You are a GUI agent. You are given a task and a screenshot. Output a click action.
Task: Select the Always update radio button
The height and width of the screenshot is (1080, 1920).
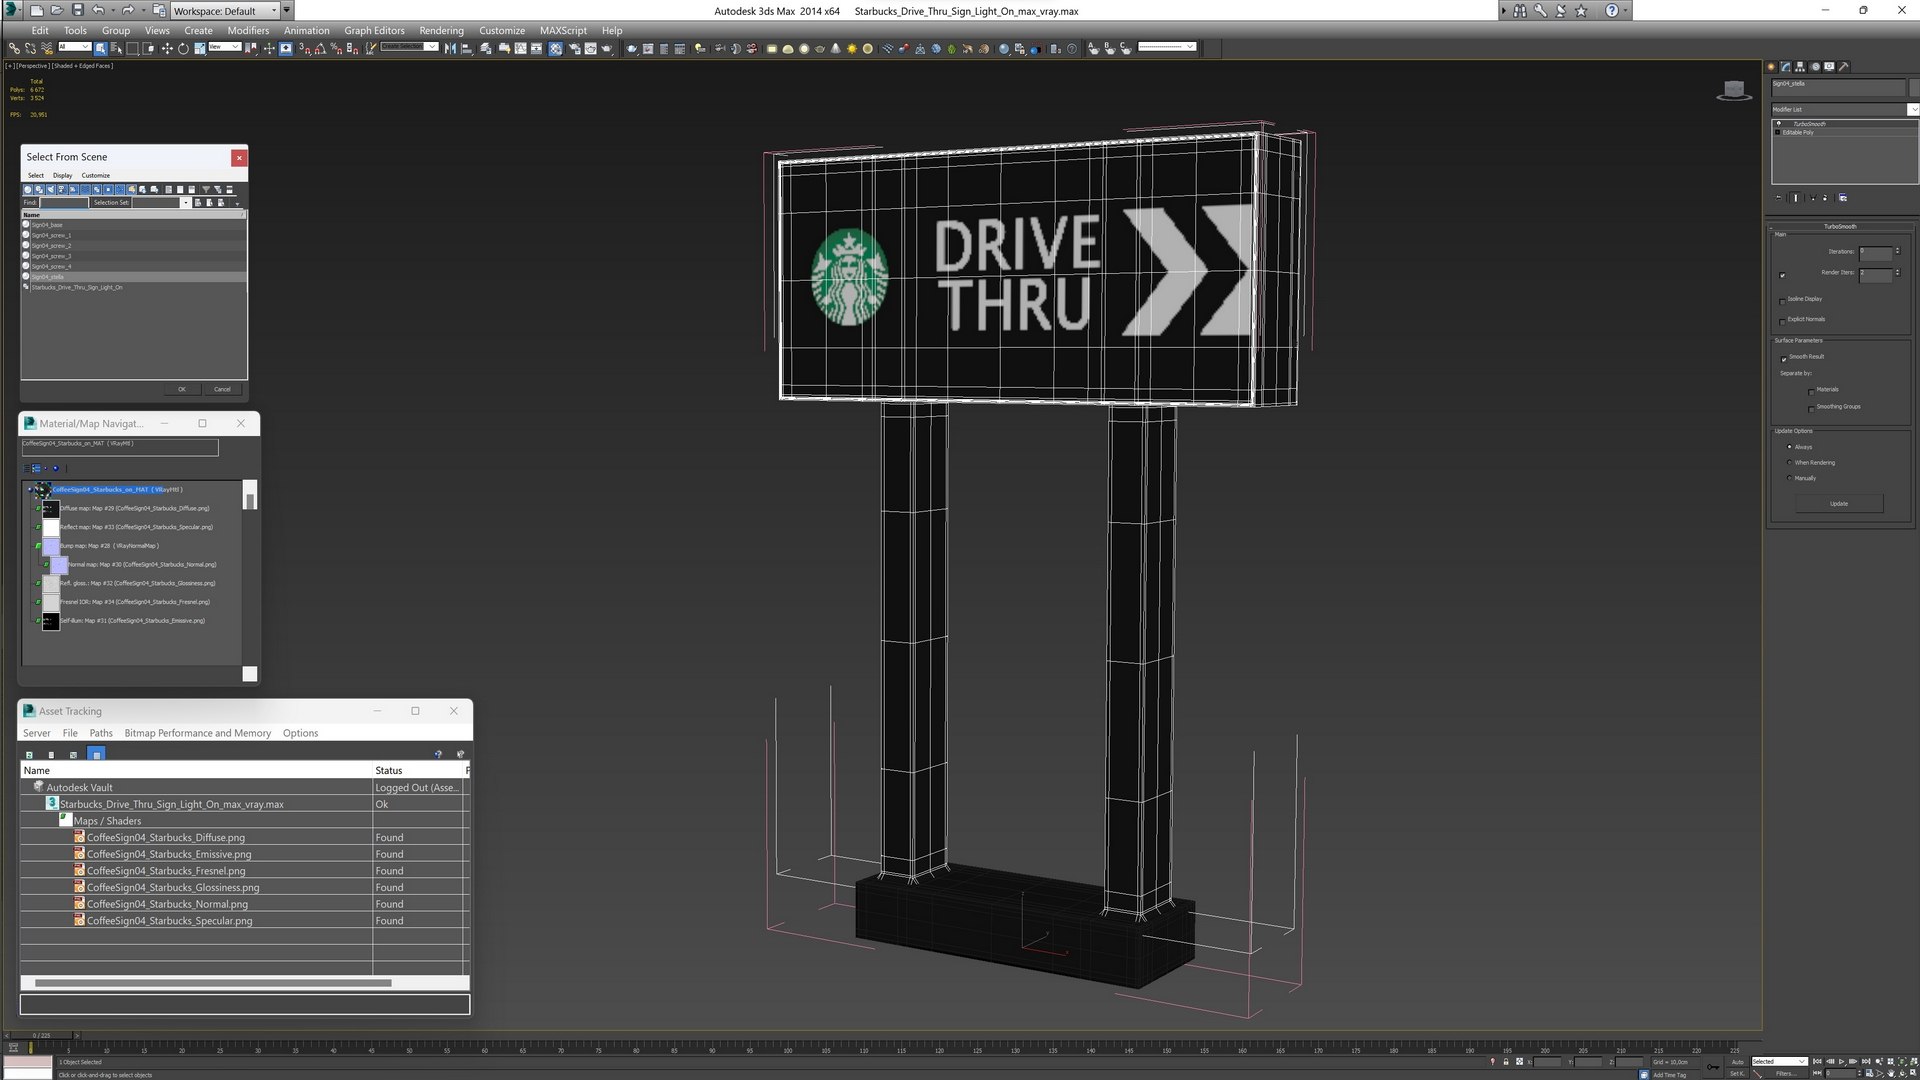click(x=1790, y=447)
